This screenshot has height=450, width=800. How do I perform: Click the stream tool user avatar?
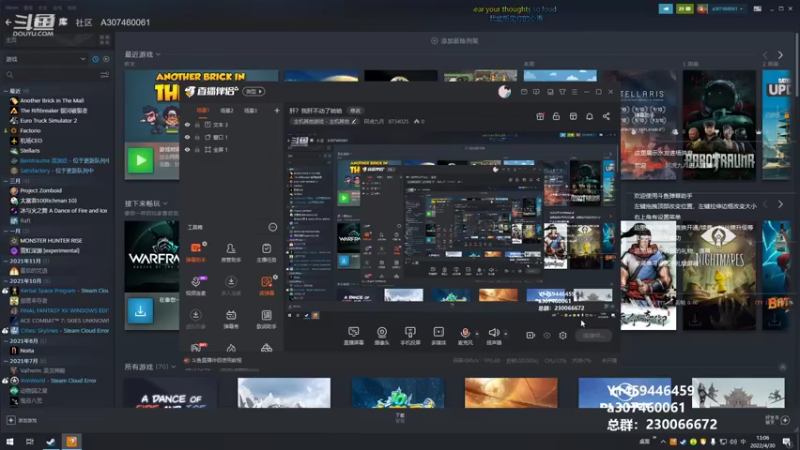pyautogui.click(x=504, y=92)
